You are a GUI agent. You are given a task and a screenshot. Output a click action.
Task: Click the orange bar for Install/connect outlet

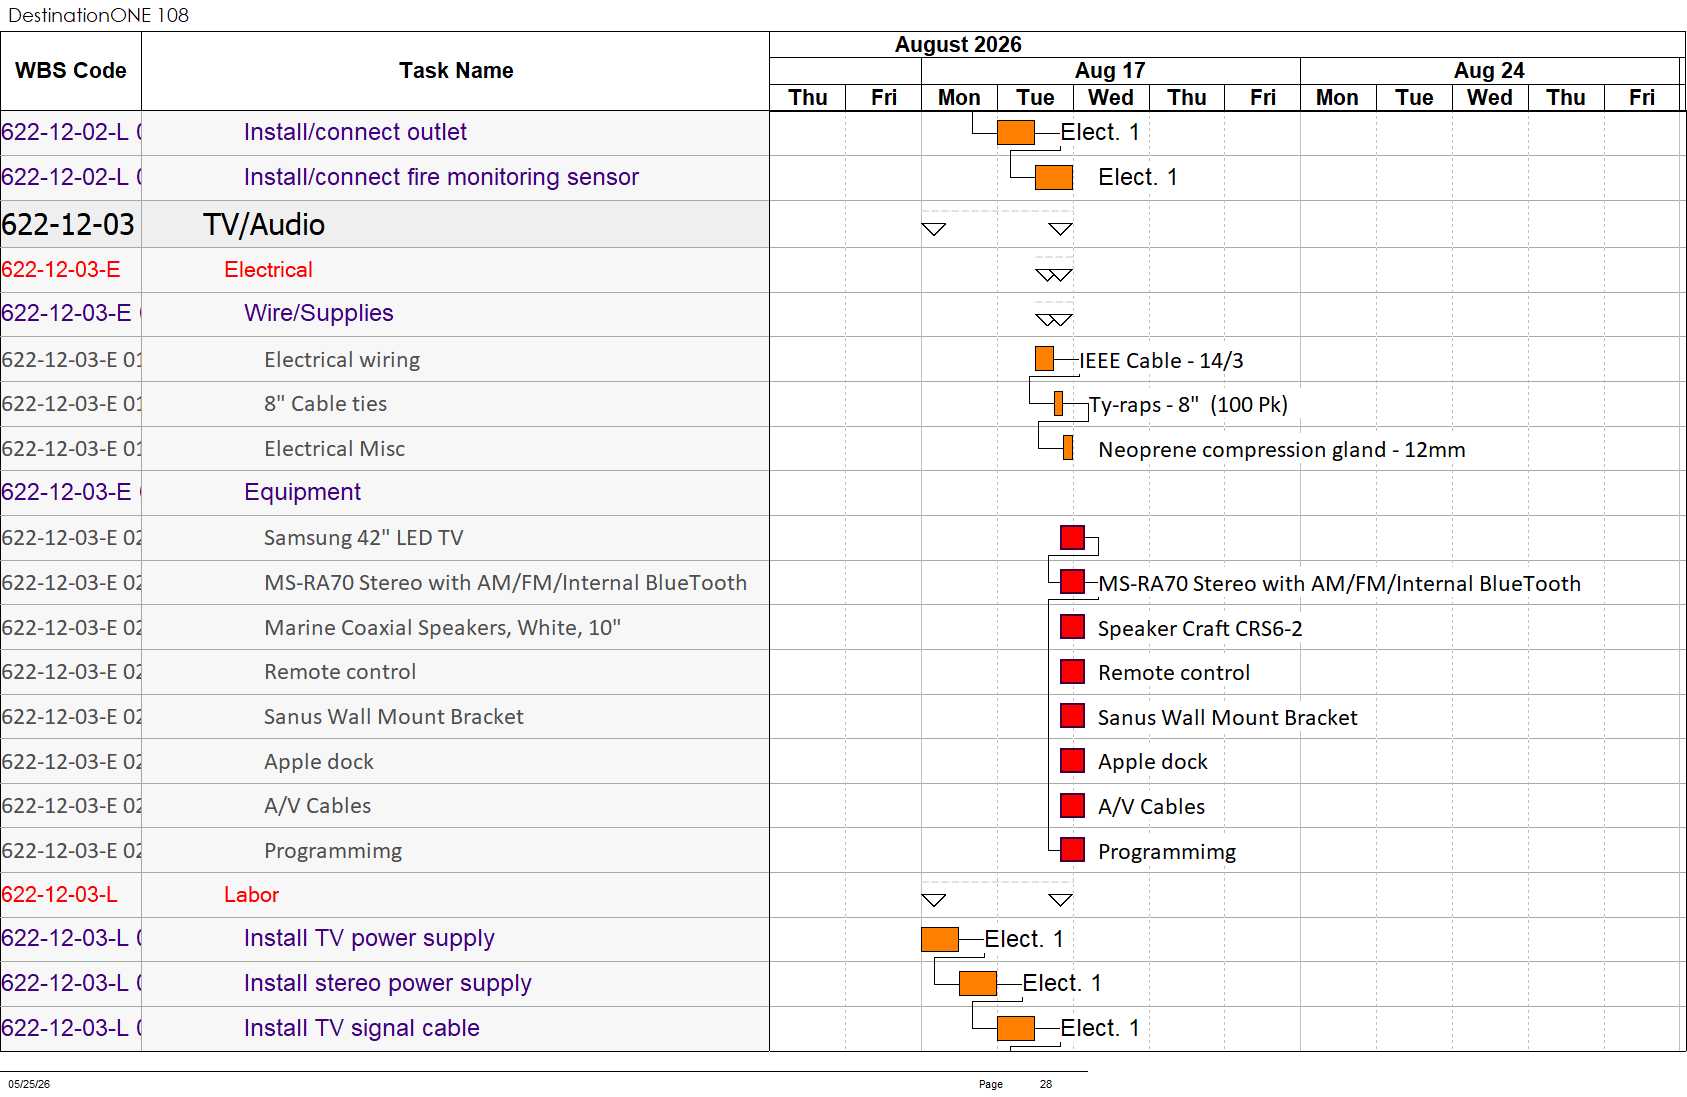1015,132
